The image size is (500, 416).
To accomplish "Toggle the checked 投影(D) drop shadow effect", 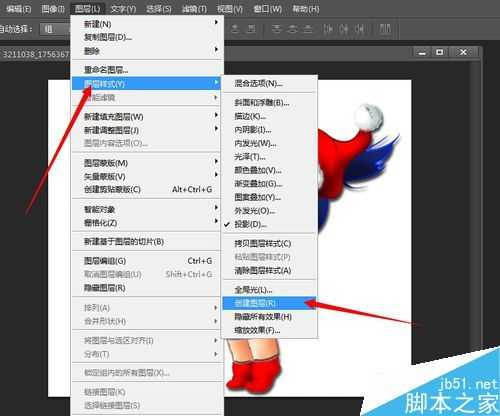I will pos(269,224).
